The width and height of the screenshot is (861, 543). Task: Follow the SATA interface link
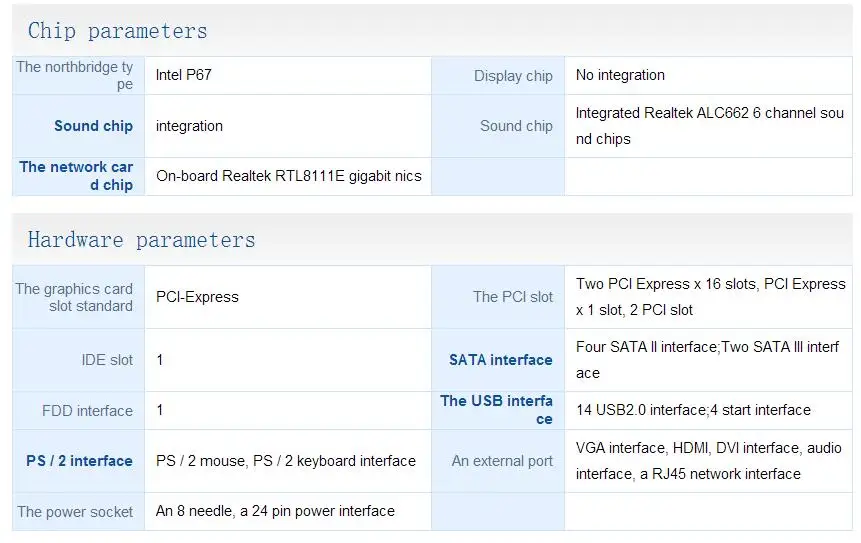pyautogui.click(x=501, y=360)
